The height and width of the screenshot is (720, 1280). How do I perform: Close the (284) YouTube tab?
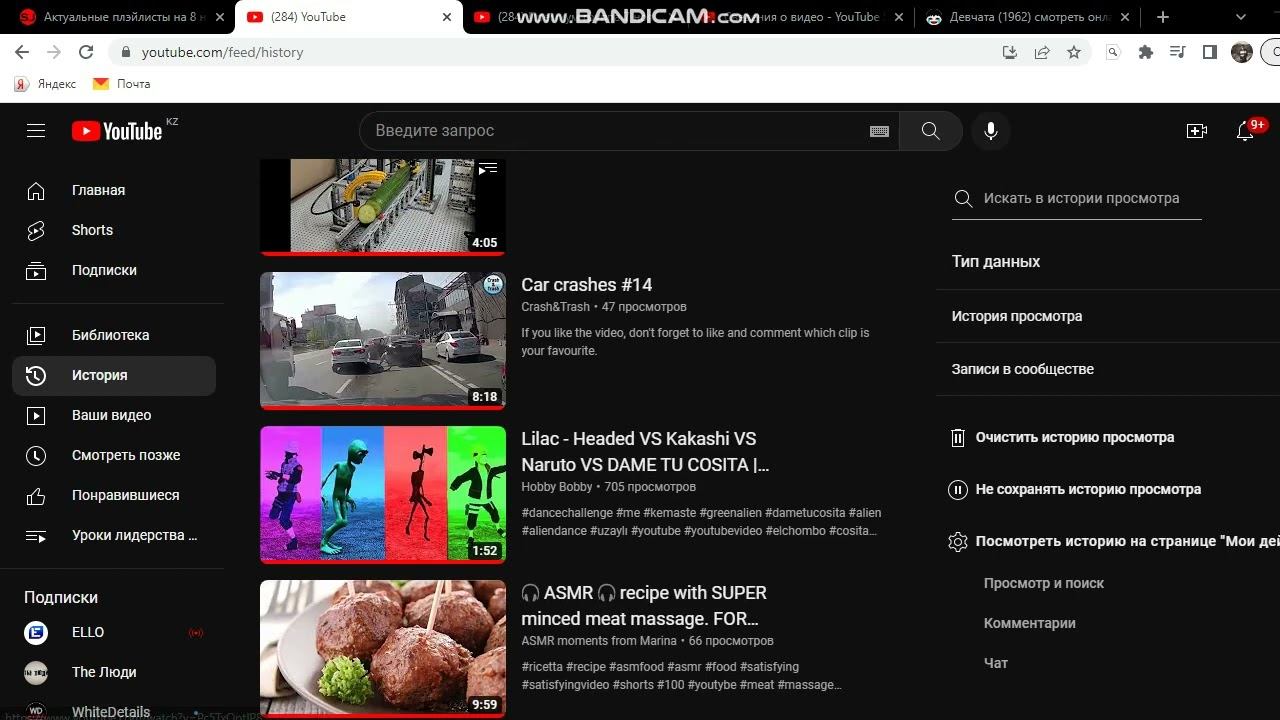446,17
